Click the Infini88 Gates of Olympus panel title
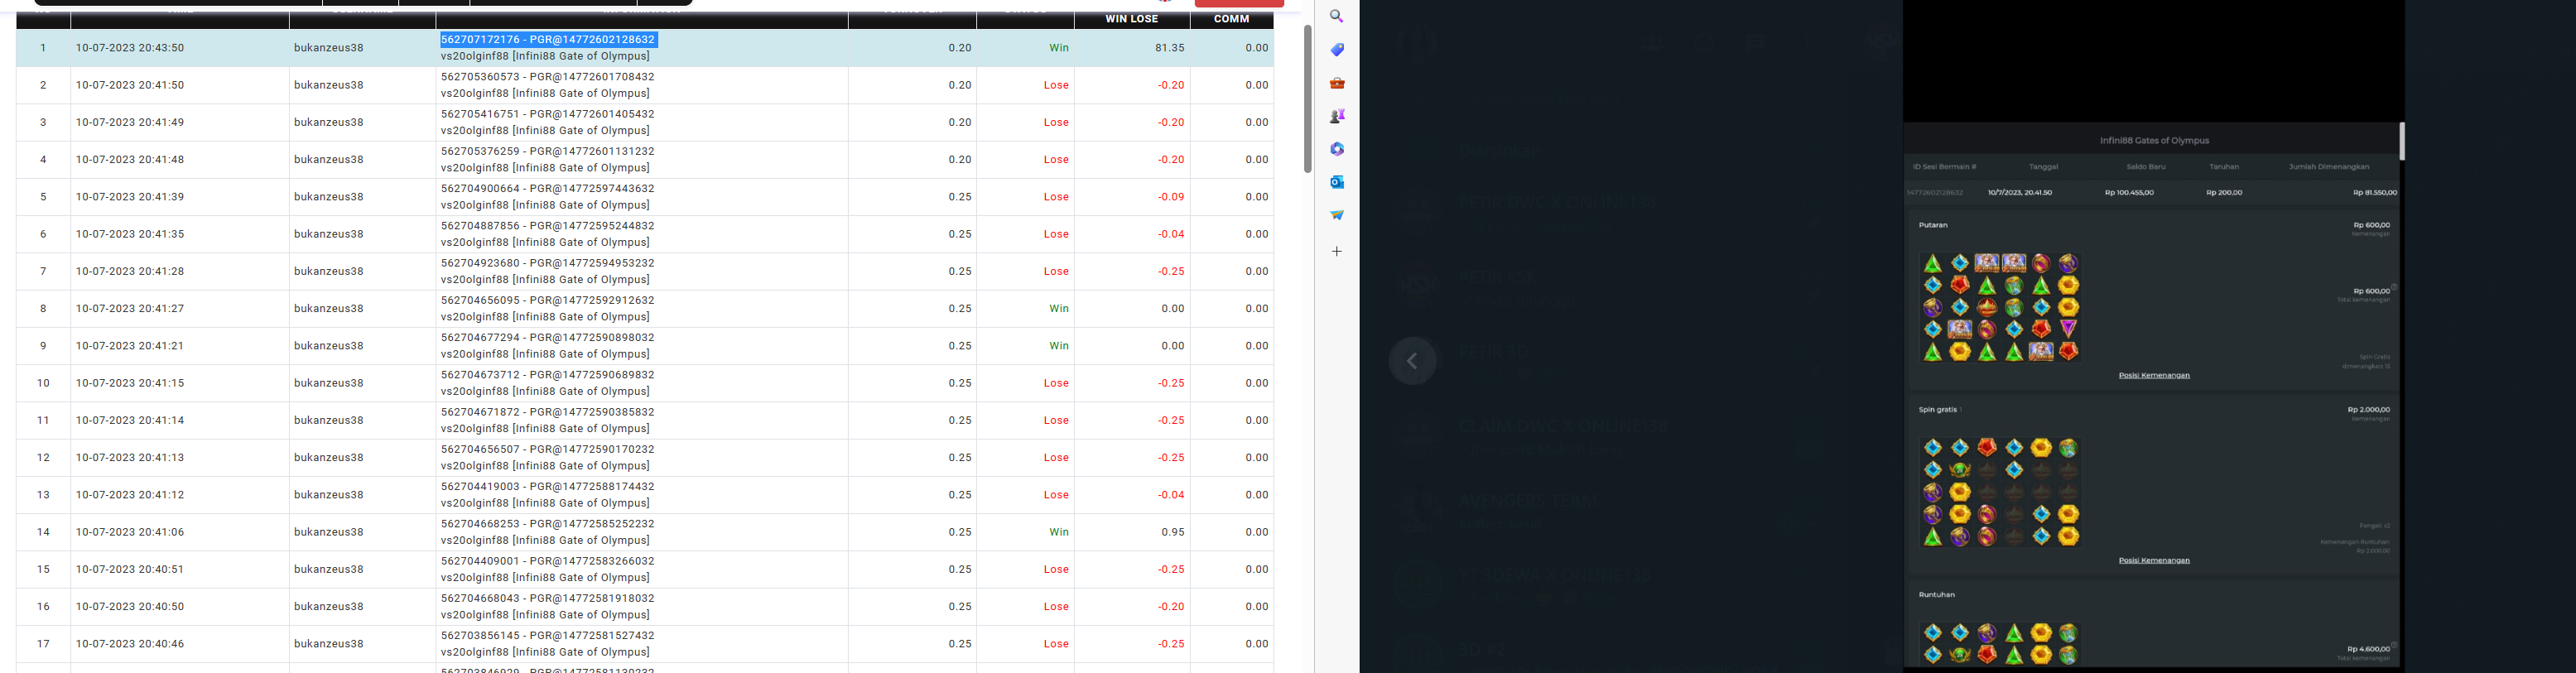The width and height of the screenshot is (2576, 673). 2154,141
